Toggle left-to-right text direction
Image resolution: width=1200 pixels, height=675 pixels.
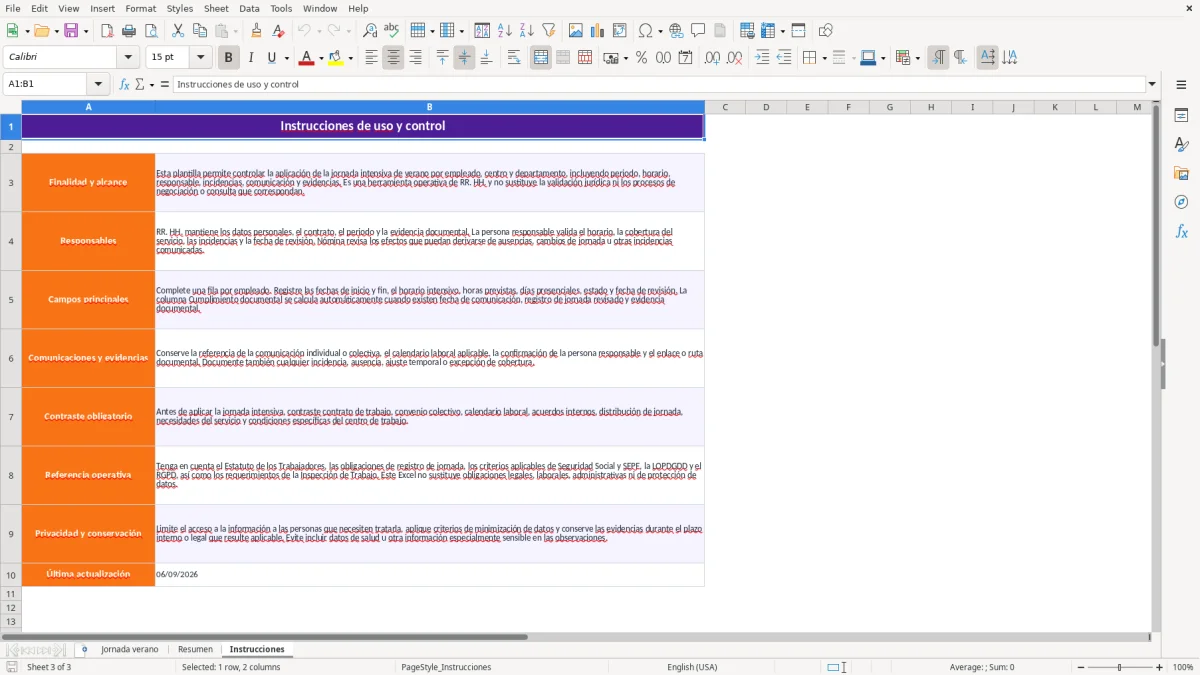[938, 58]
